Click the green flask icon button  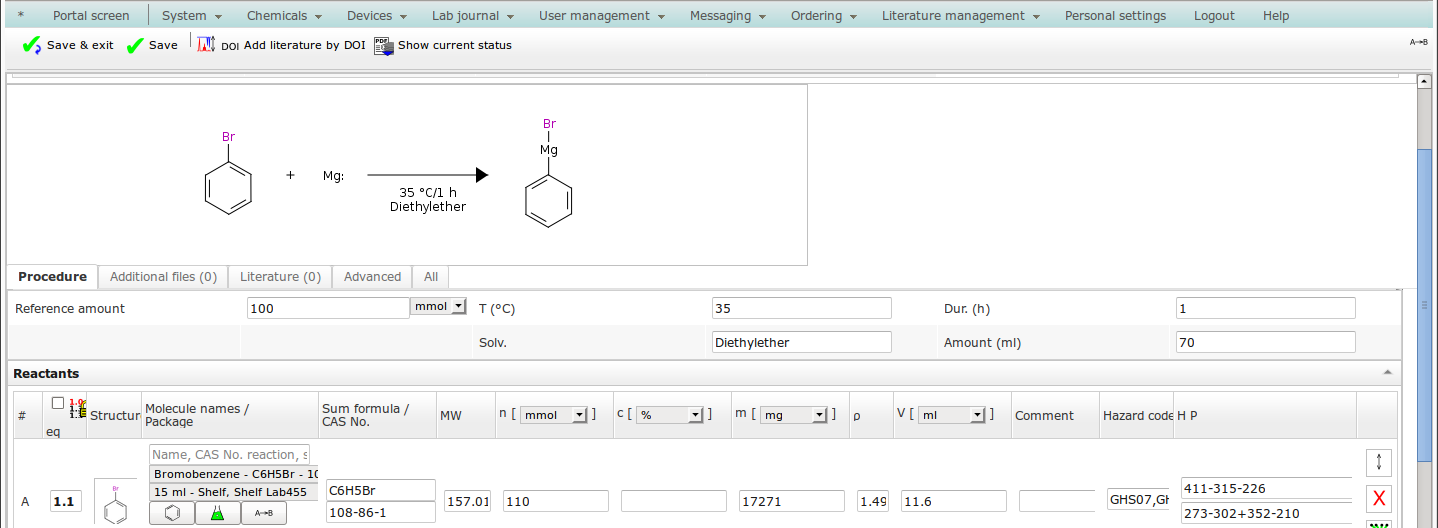(217, 513)
